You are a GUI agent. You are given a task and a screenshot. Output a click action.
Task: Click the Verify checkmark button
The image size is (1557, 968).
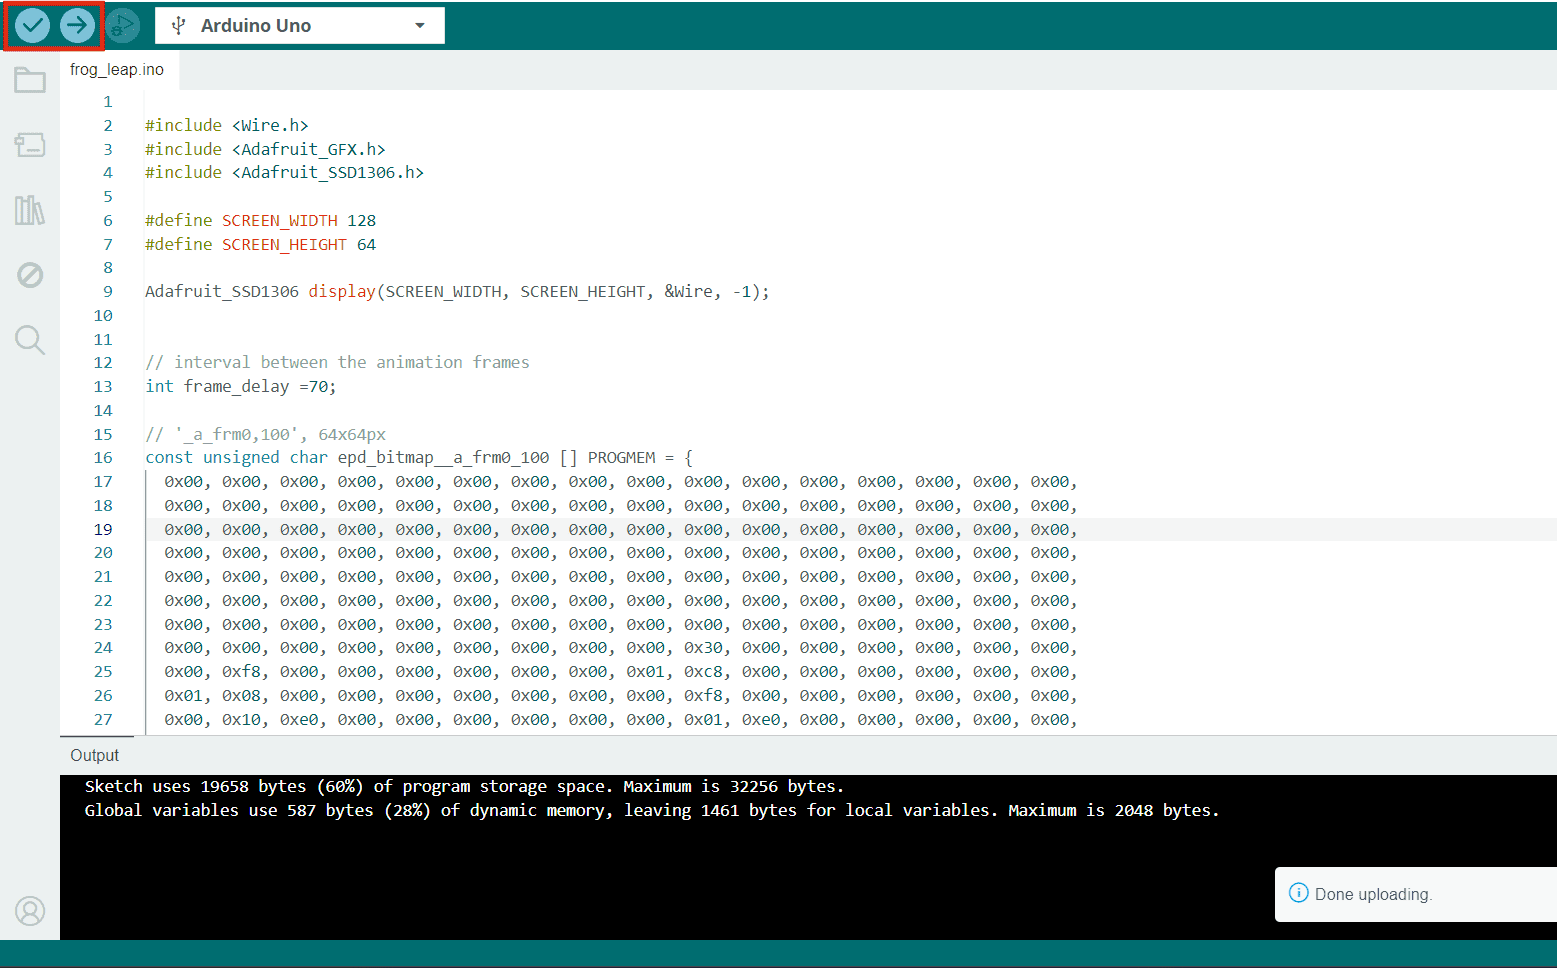(x=32, y=26)
